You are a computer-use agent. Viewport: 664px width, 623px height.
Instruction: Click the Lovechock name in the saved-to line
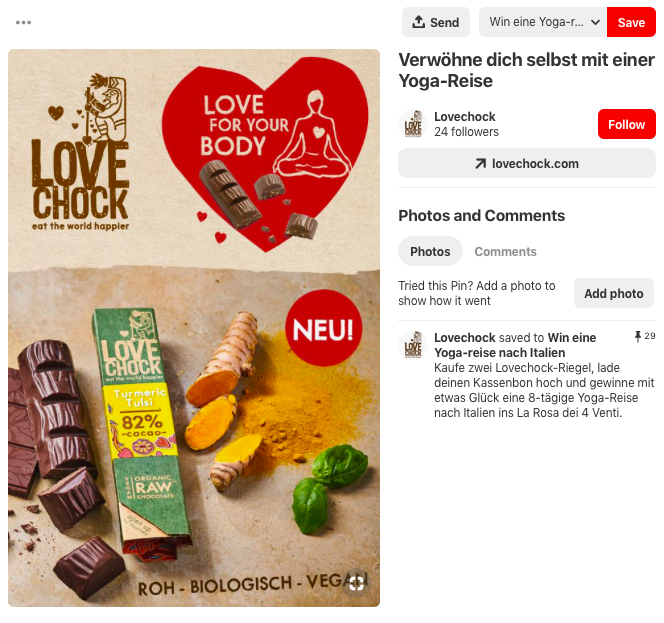tap(465, 338)
